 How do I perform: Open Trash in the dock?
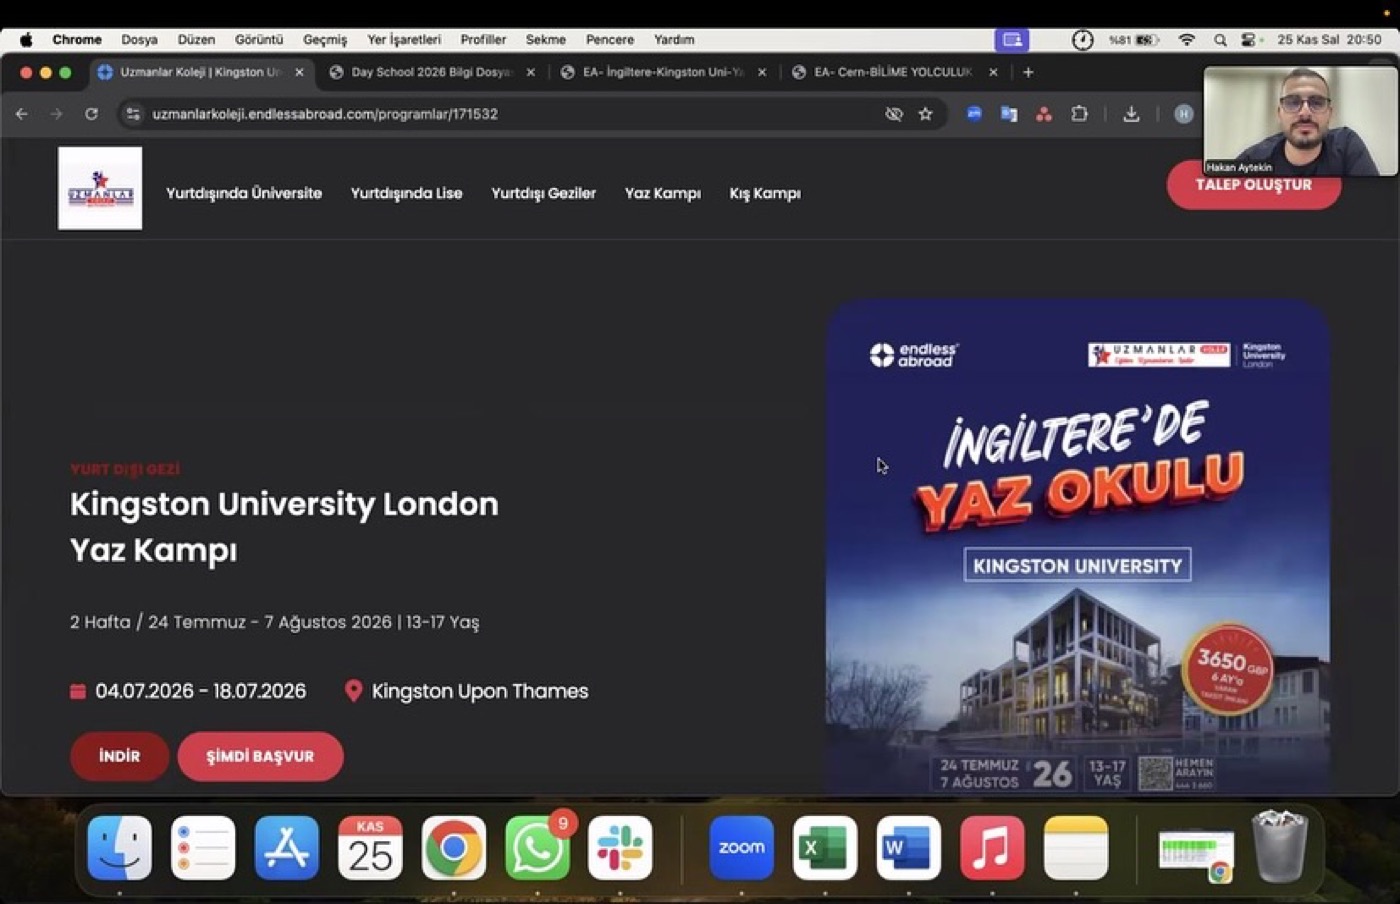(x=1279, y=848)
